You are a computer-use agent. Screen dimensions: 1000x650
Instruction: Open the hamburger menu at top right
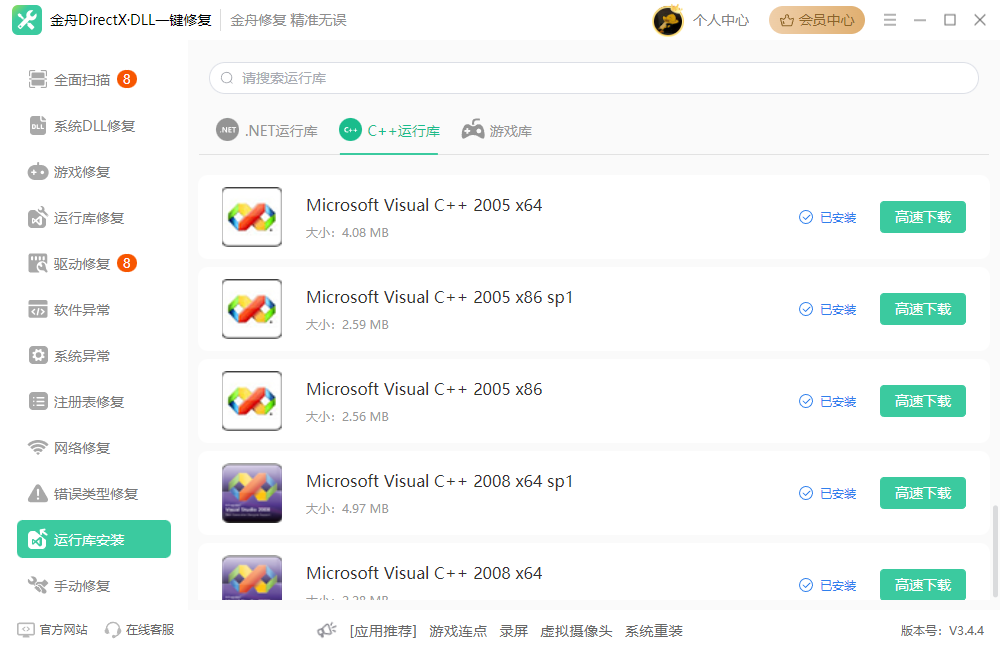[x=889, y=19]
